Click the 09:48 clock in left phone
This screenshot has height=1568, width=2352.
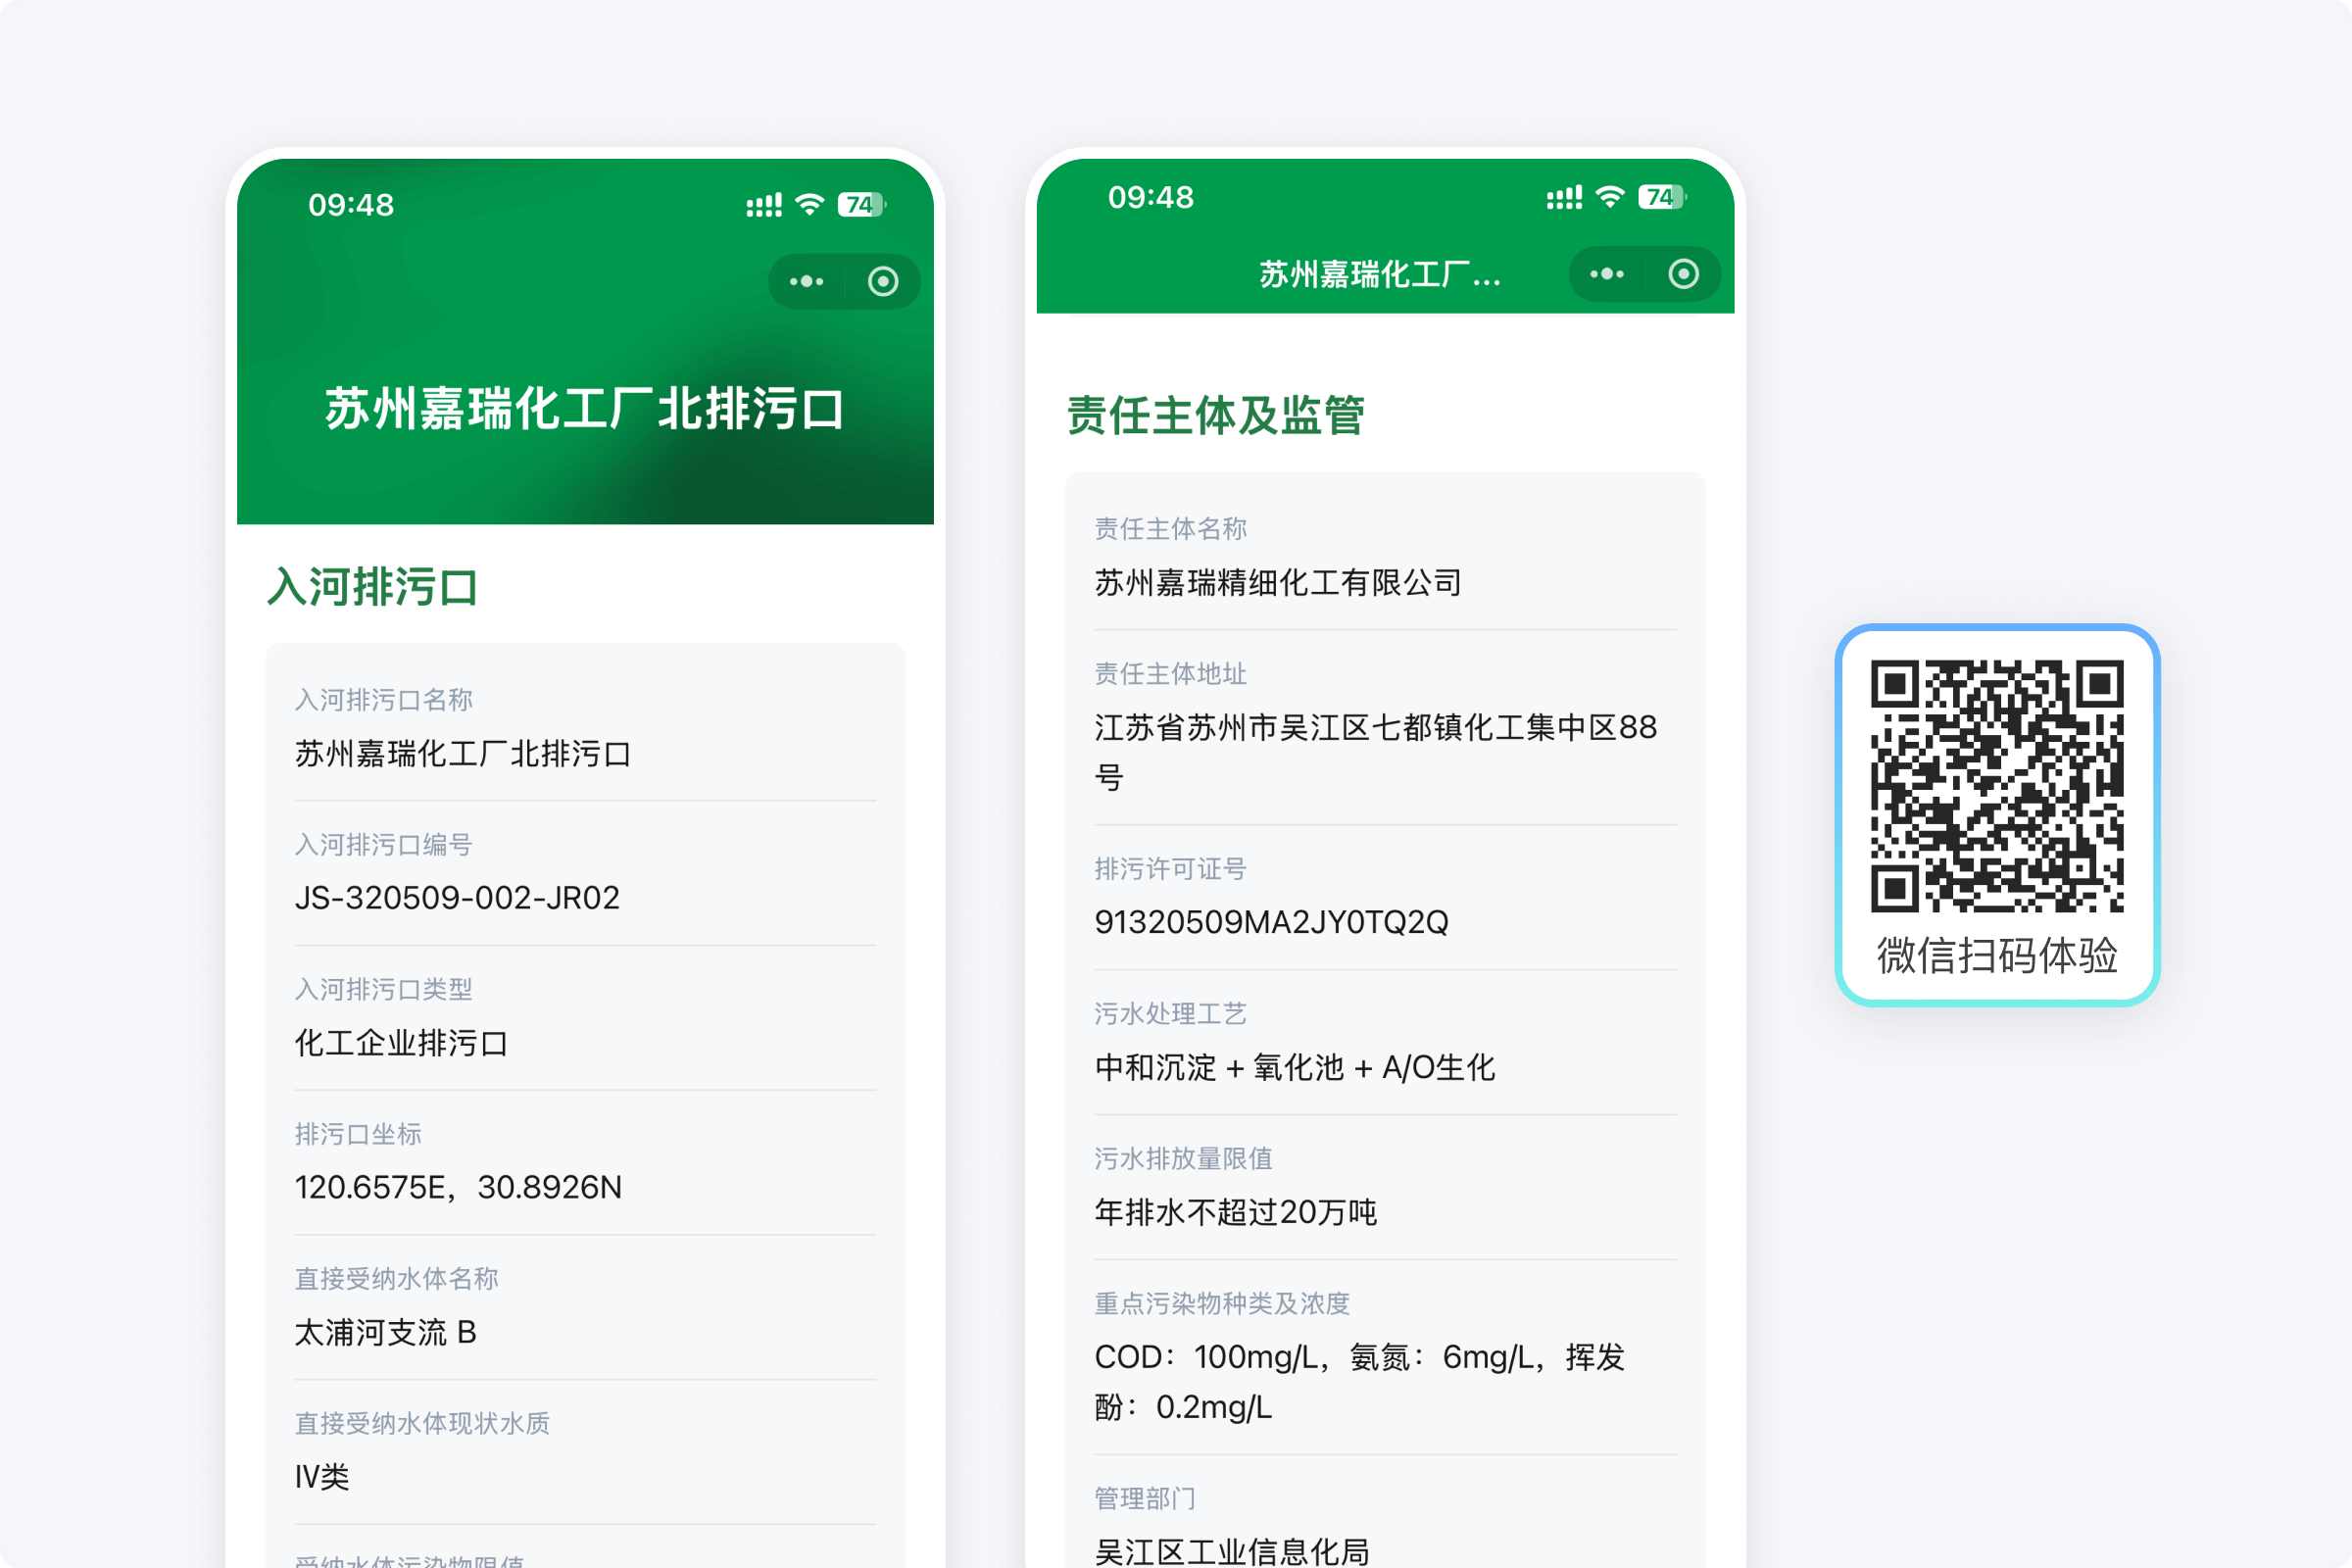(351, 205)
